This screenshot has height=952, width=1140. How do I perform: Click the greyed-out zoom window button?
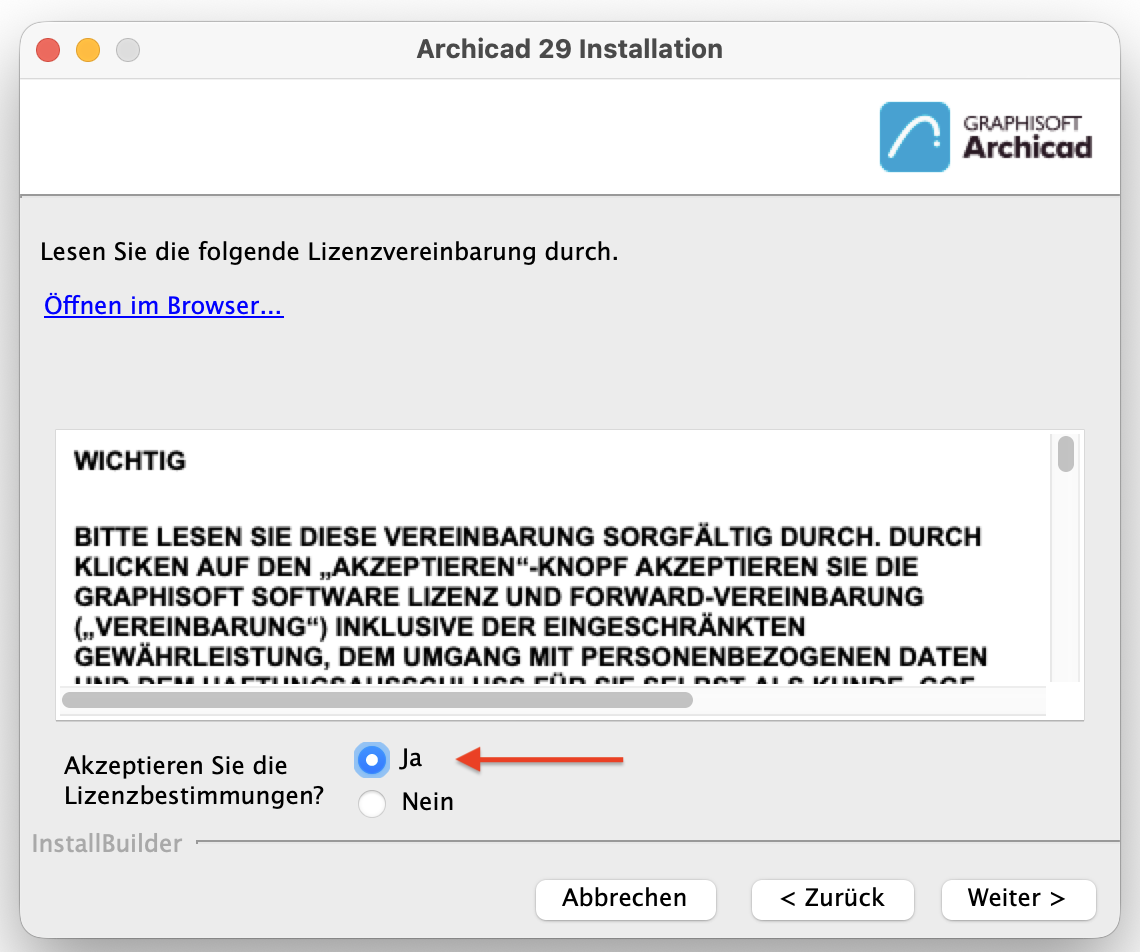click(128, 49)
